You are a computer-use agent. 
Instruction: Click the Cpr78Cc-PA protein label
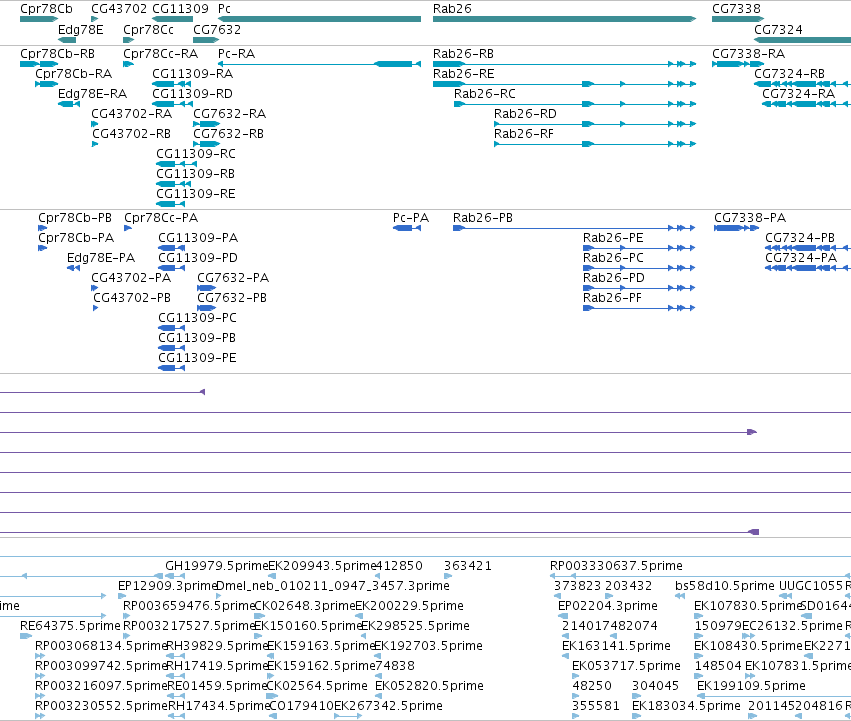[161, 218]
